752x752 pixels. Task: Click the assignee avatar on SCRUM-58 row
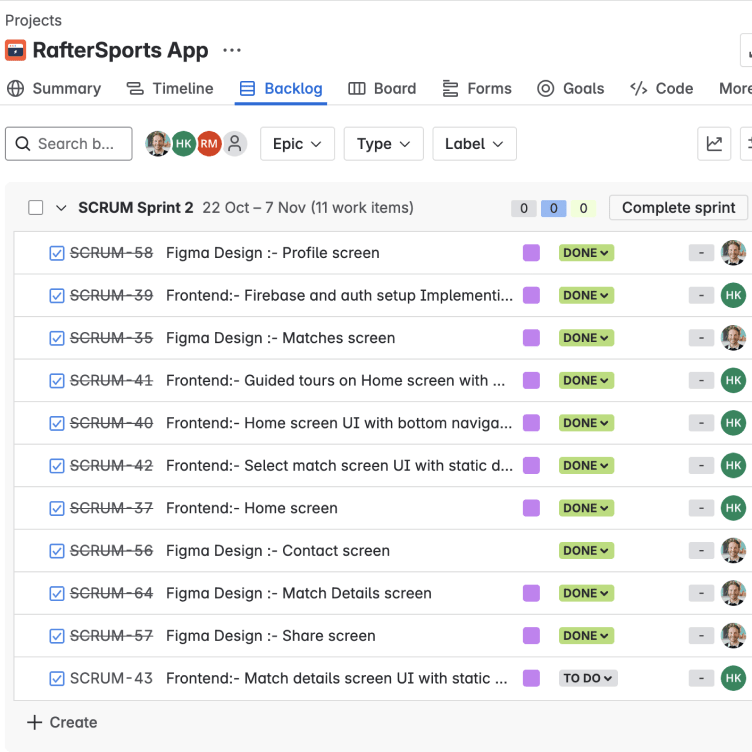click(733, 253)
